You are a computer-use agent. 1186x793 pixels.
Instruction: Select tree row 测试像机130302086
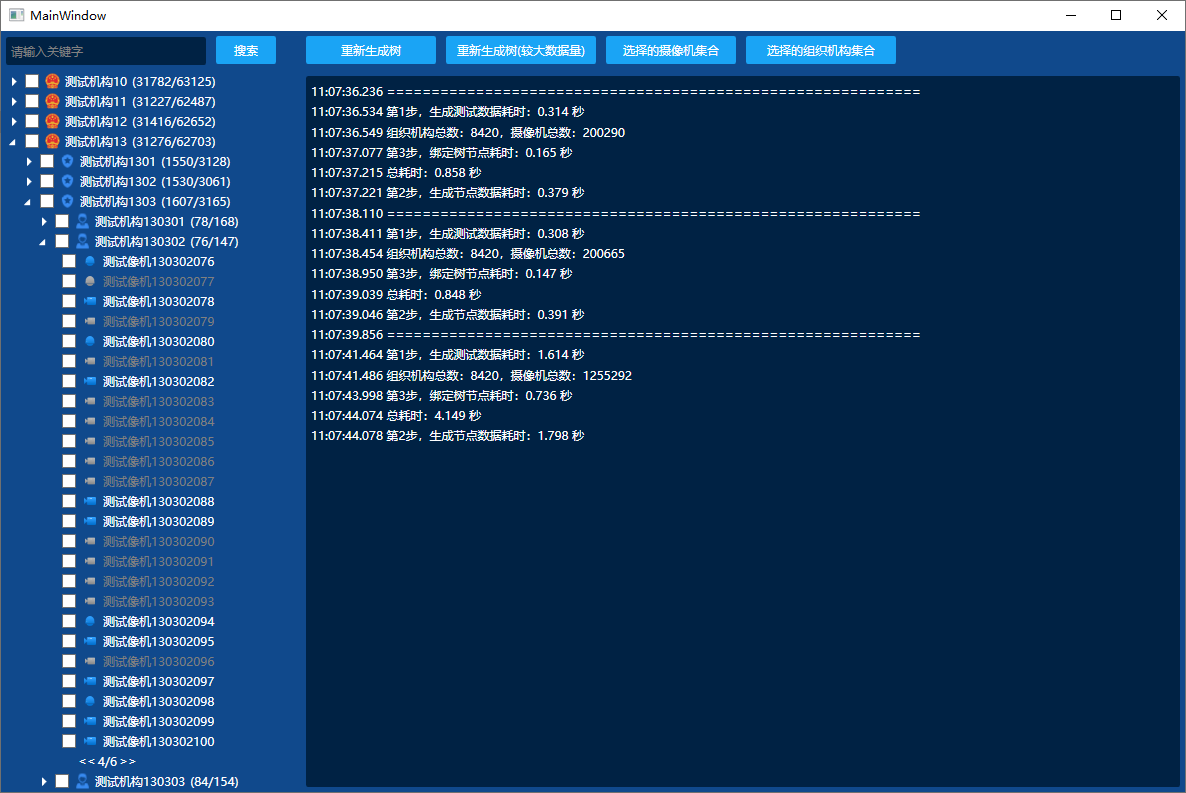pos(158,462)
